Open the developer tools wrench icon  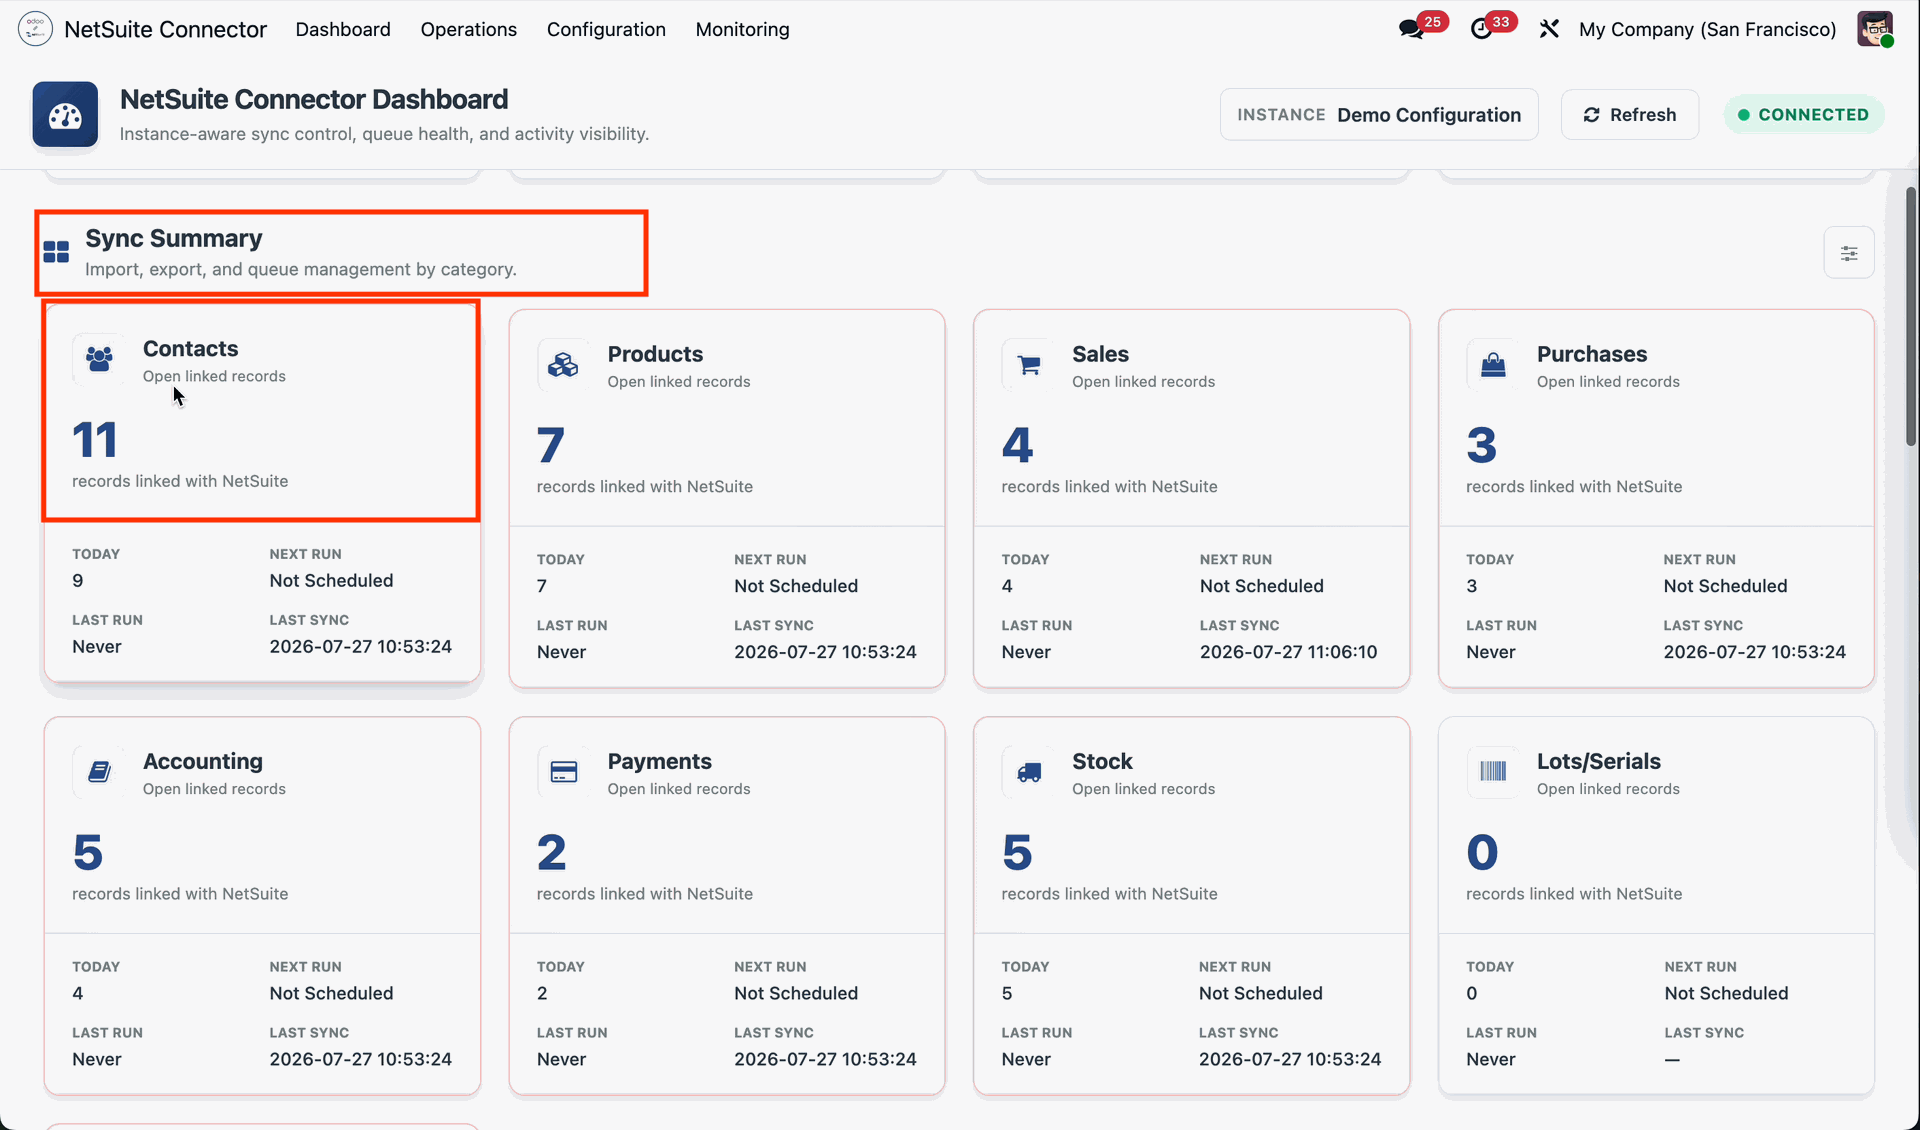coord(1549,29)
